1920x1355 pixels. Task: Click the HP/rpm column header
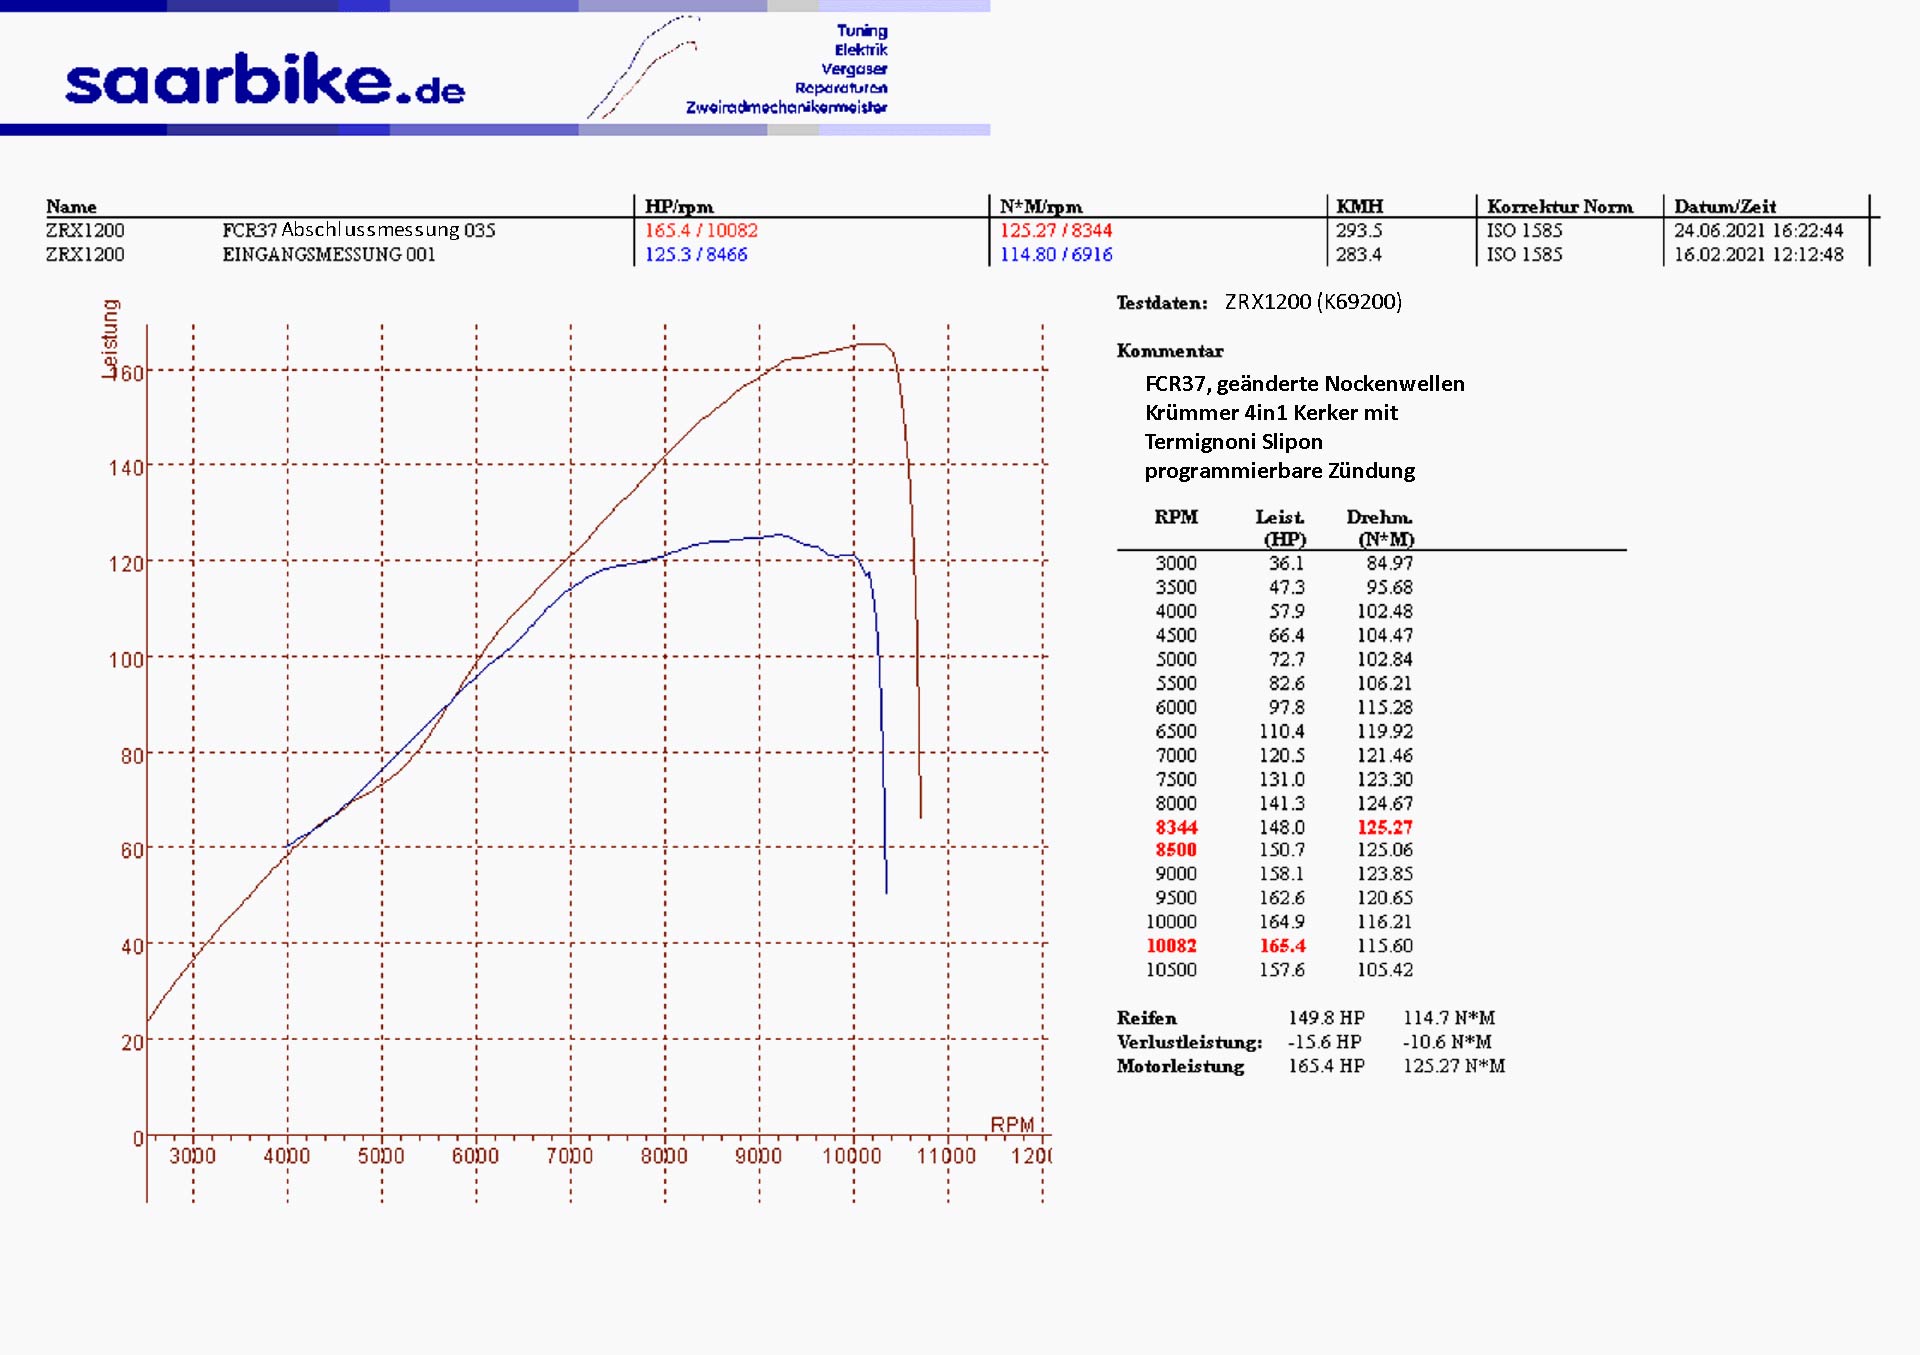point(678,206)
